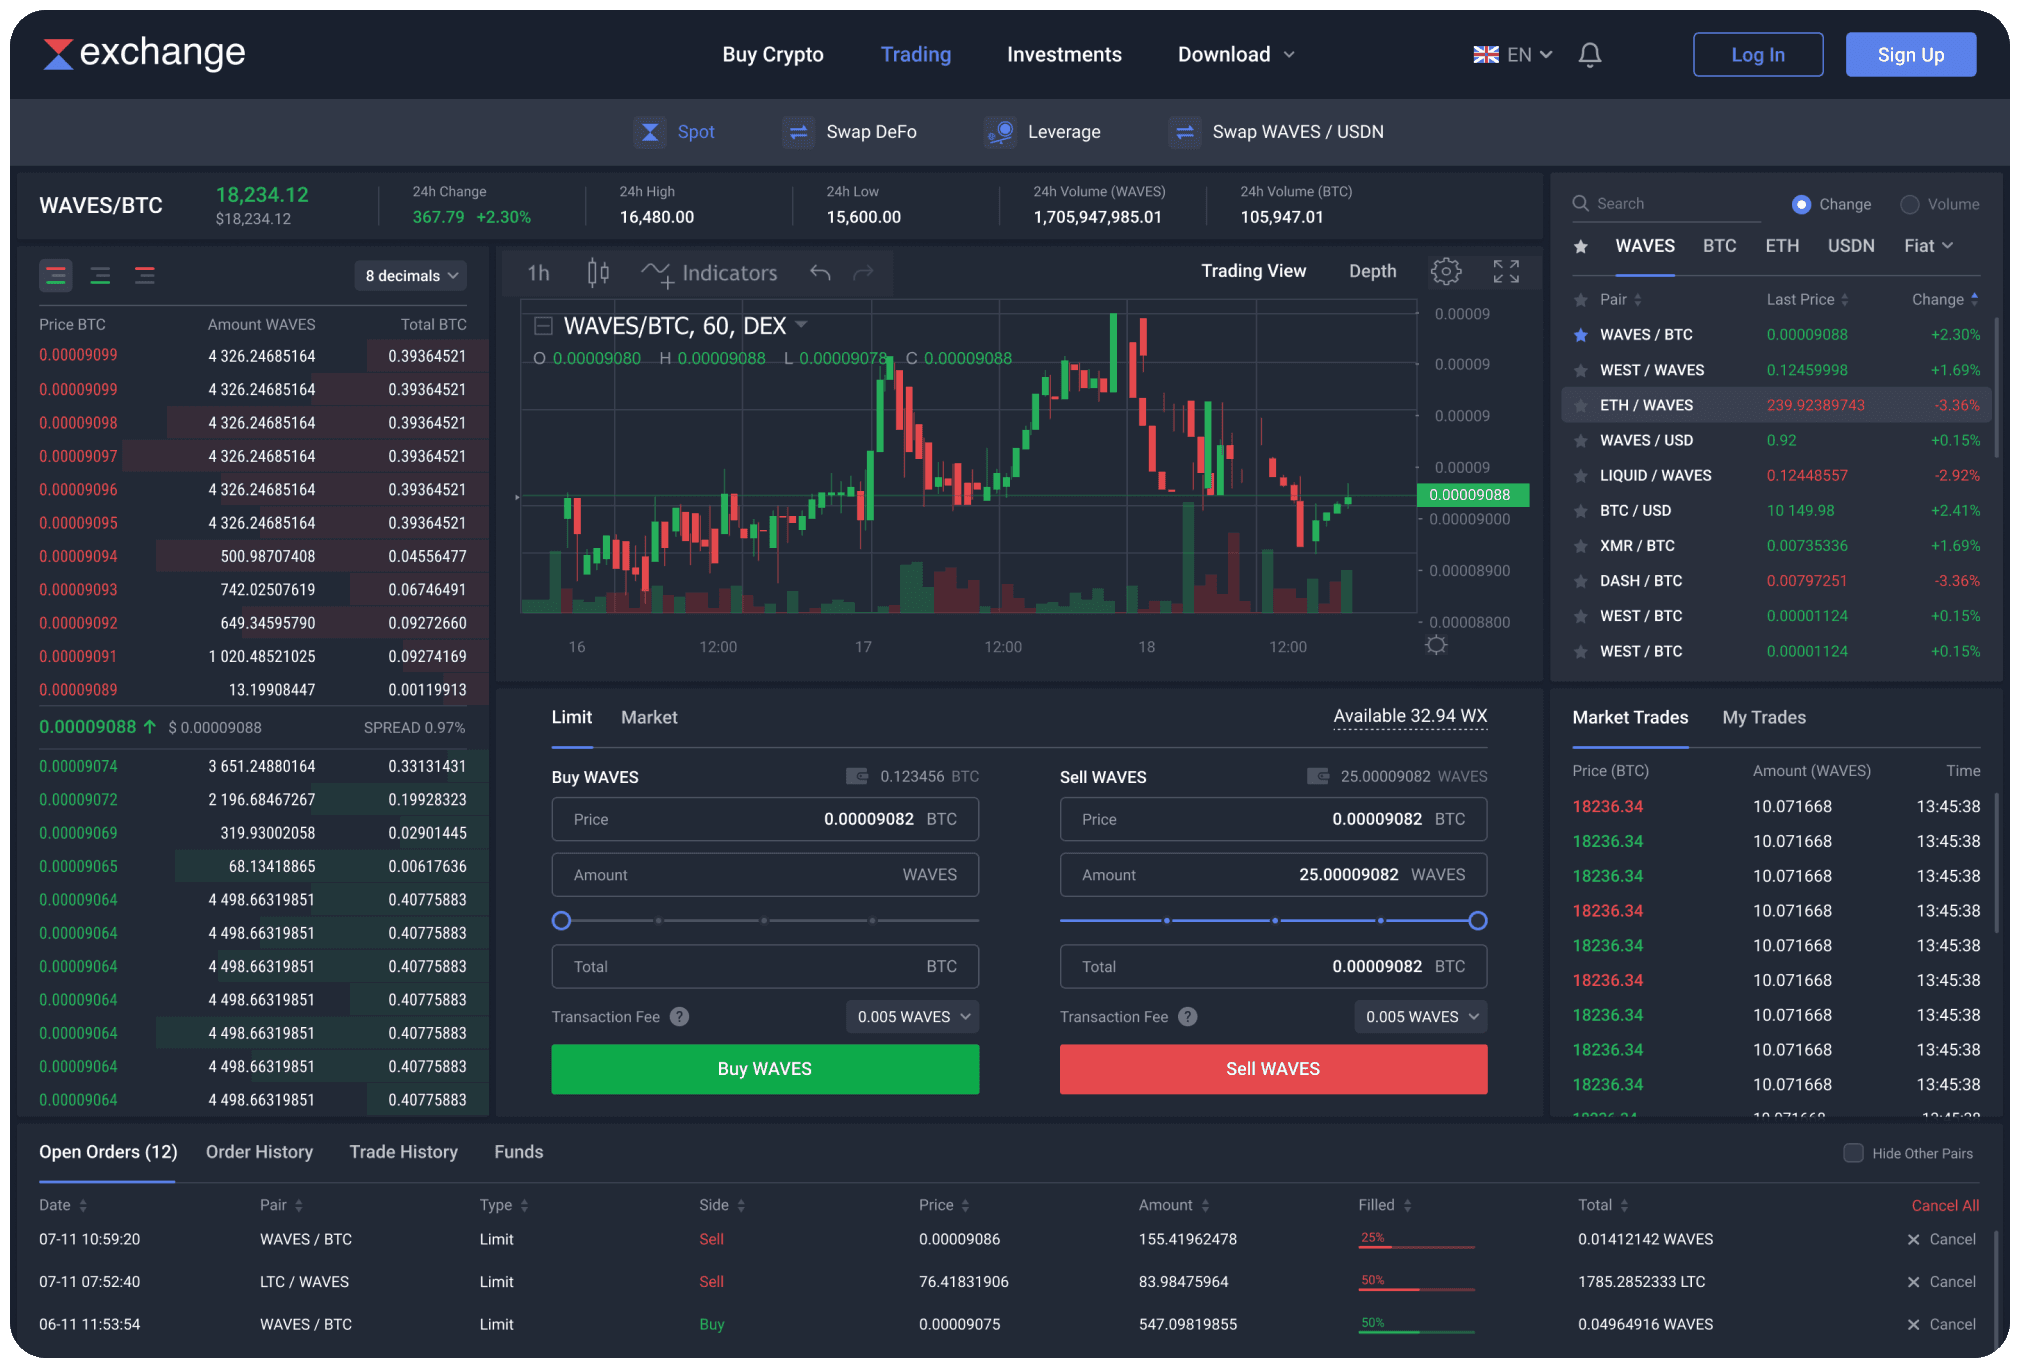The image size is (2020, 1368).
Task: Check Hide Other Pairs checkbox
Action: point(1853,1153)
